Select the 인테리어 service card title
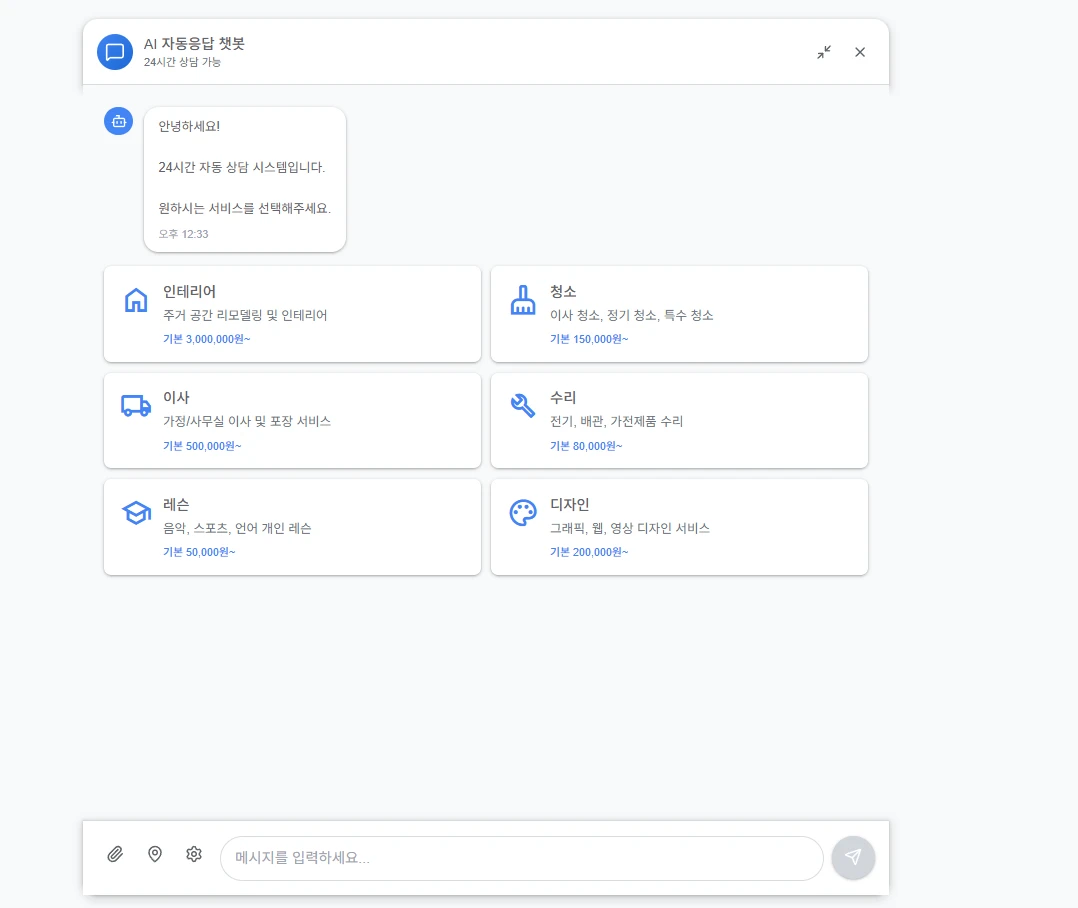The height and width of the screenshot is (908, 1078). pos(189,291)
